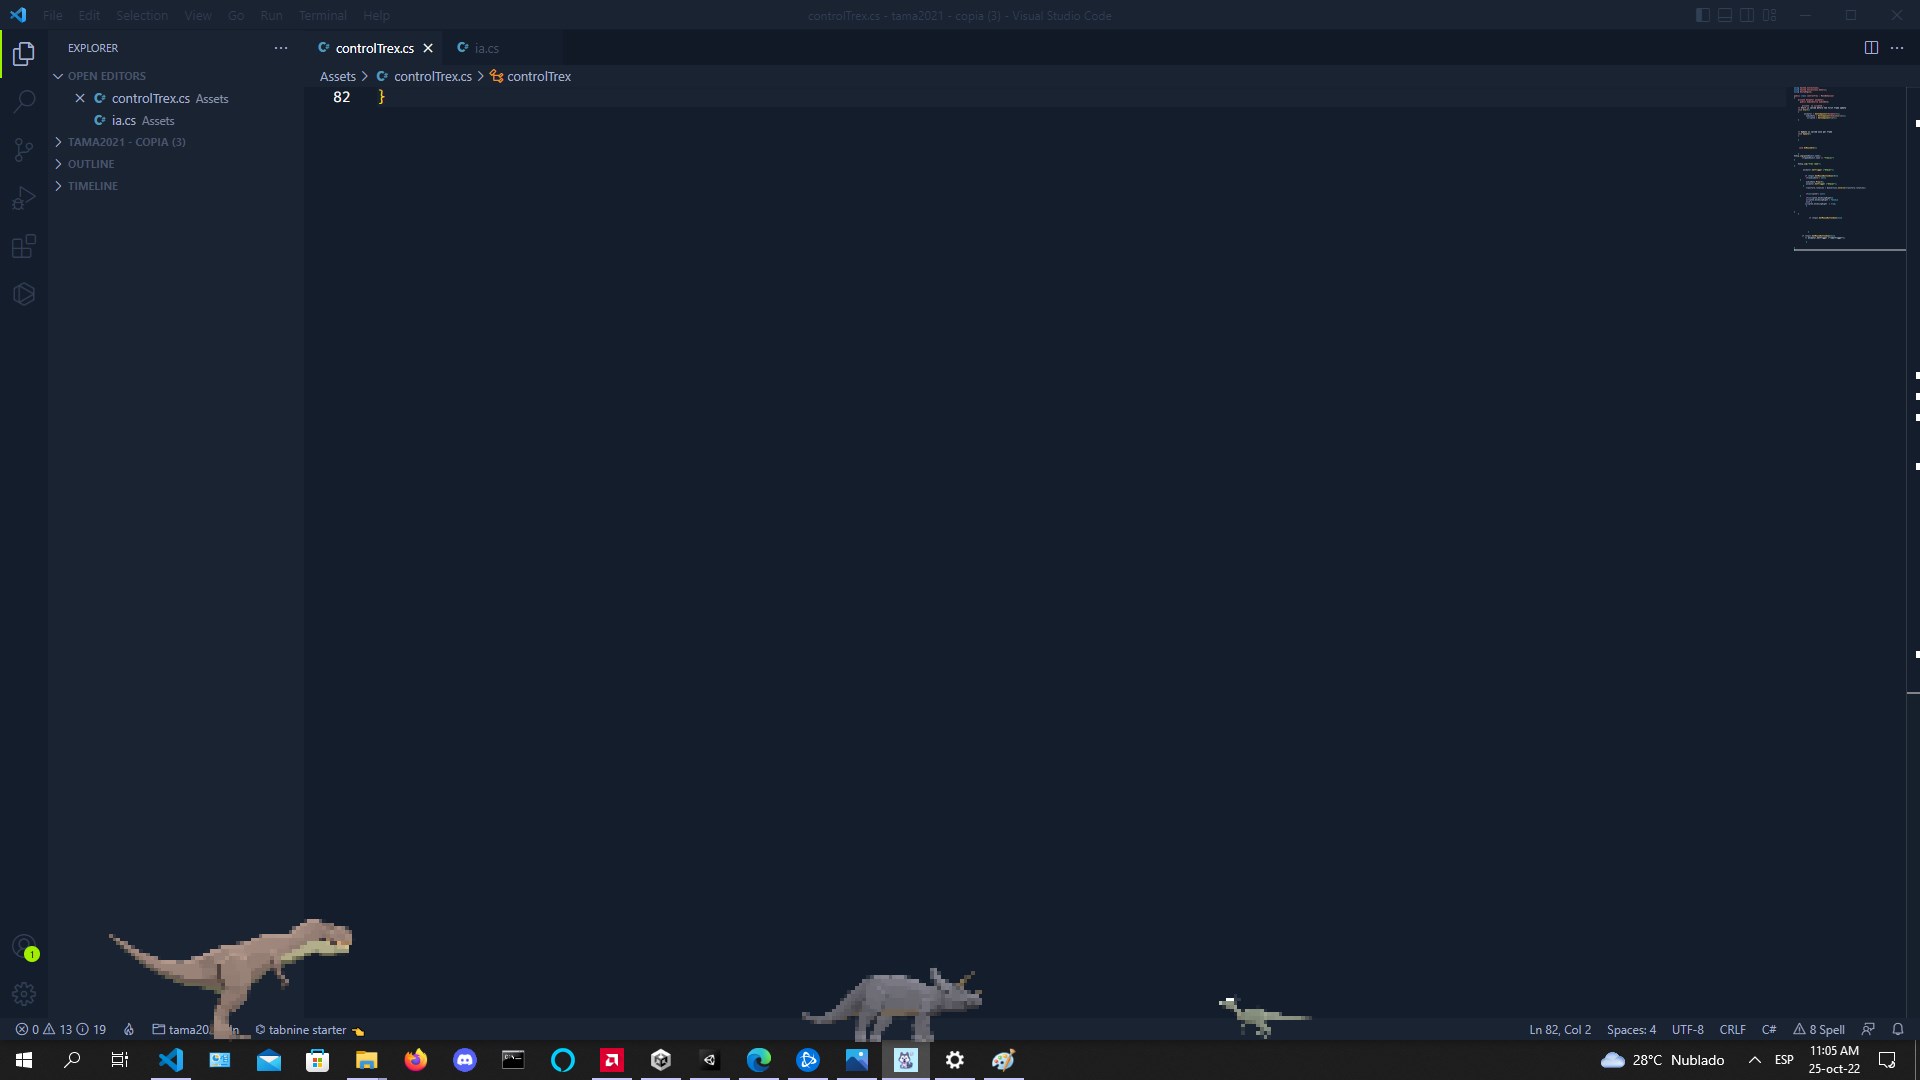Toggle primary side bar visibility

(x=1703, y=15)
